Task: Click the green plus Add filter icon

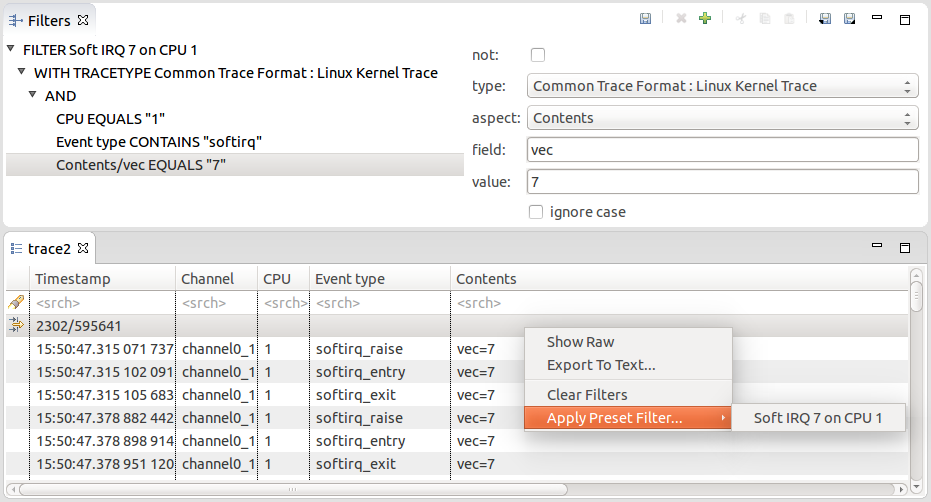Action: coord(705,19)
